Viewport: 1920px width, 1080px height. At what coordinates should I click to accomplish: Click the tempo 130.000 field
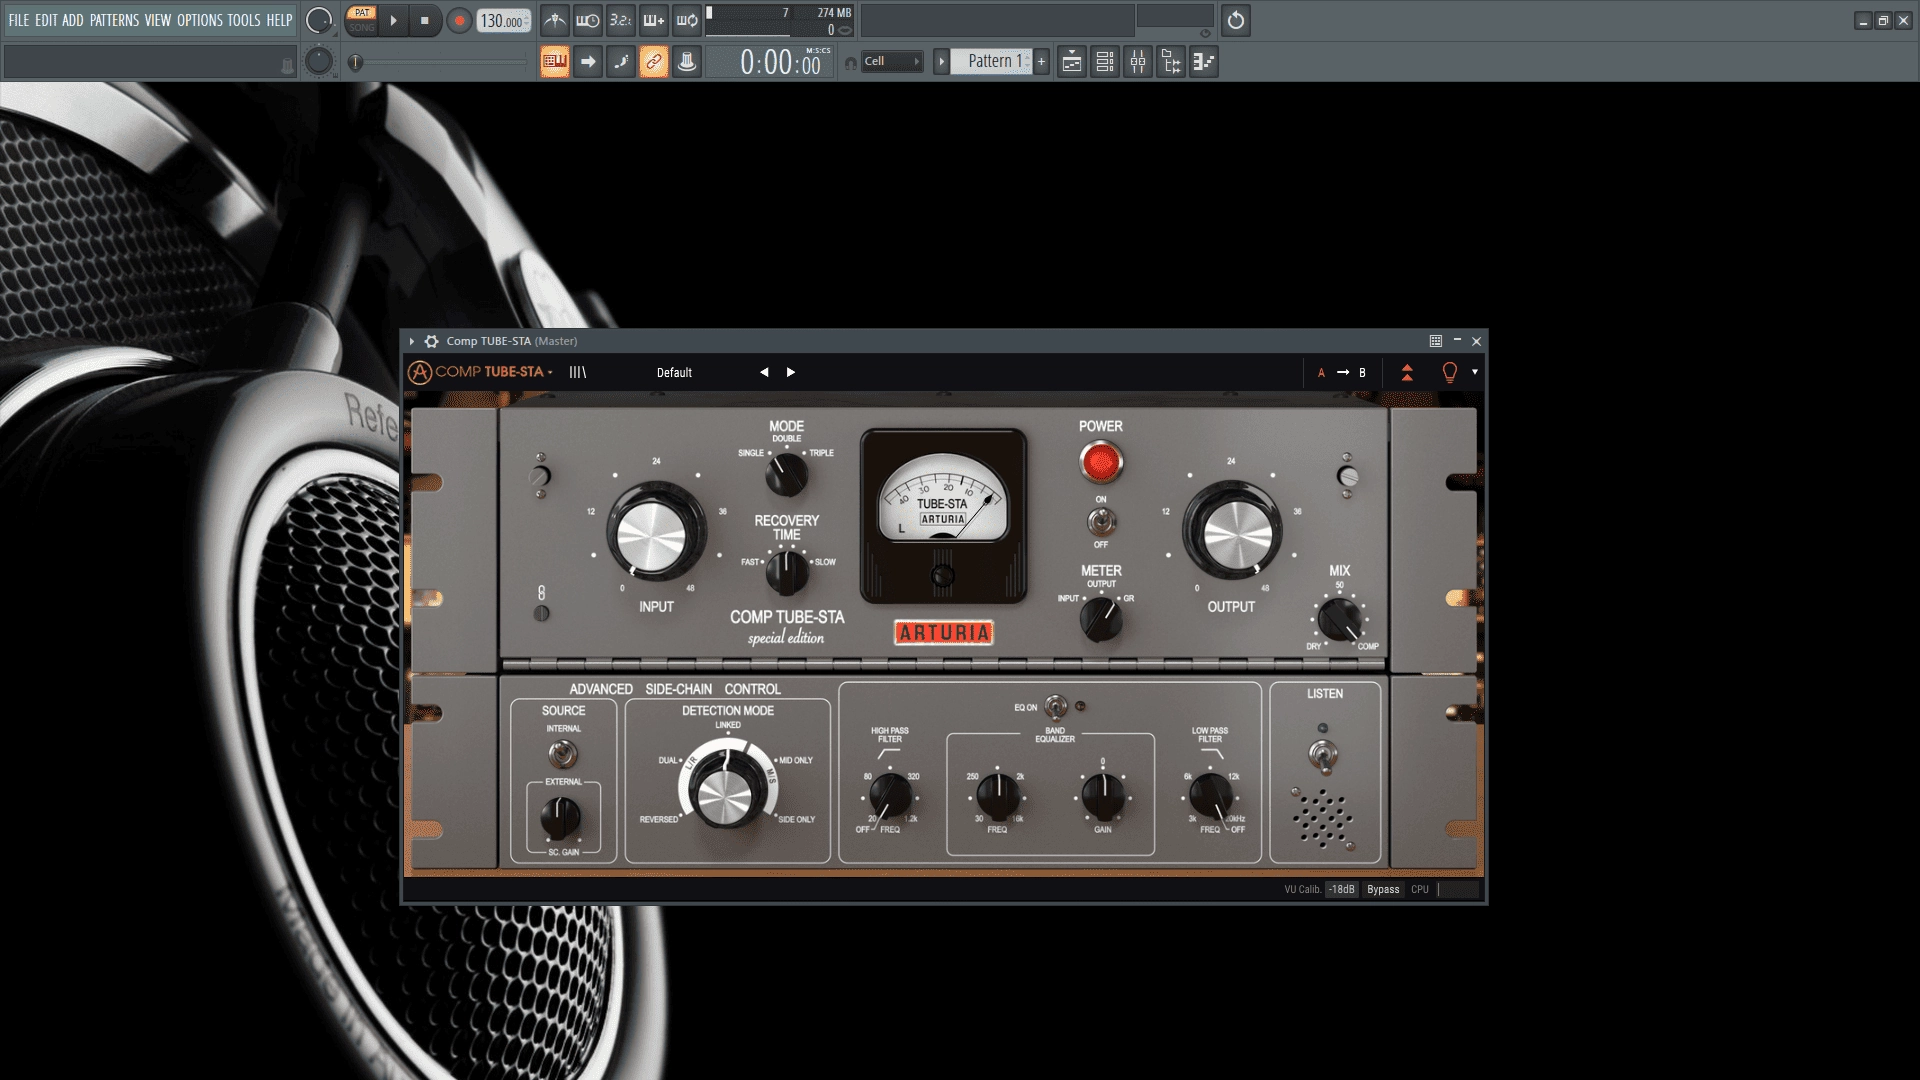coord(503,20)
